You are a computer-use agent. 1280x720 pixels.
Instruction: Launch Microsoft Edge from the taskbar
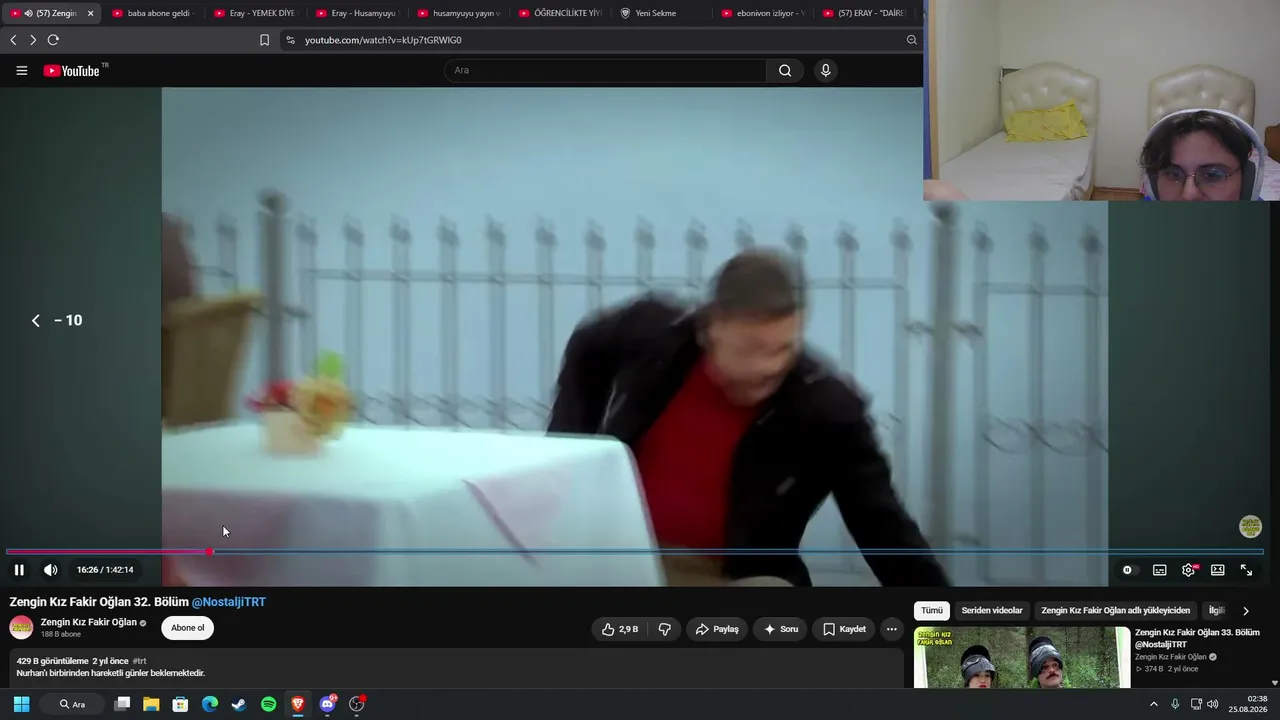pos(210,704)
